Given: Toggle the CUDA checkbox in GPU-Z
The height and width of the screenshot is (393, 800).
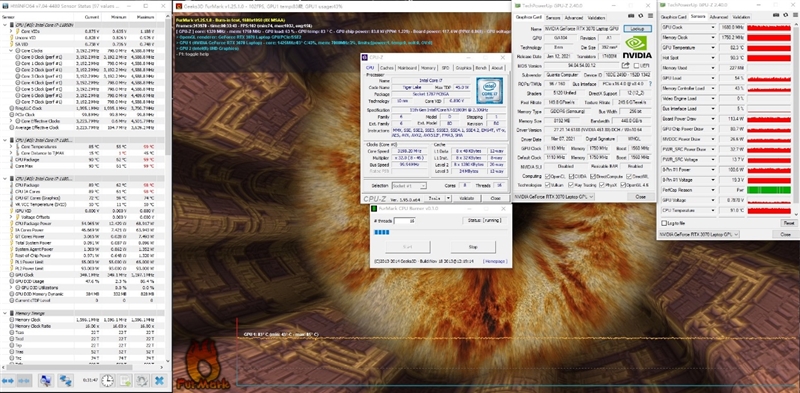Looking at the screenshot, I should 570,176.
